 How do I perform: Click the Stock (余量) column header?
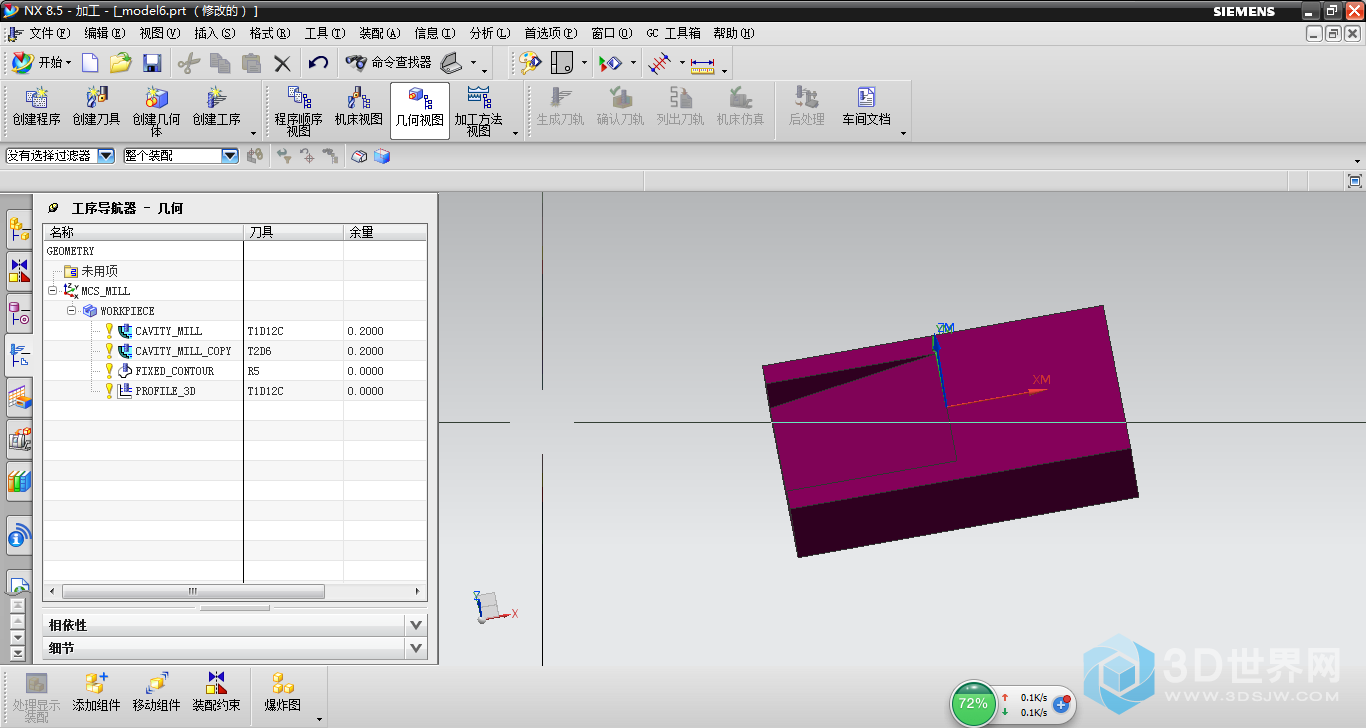tap(386, 232)
